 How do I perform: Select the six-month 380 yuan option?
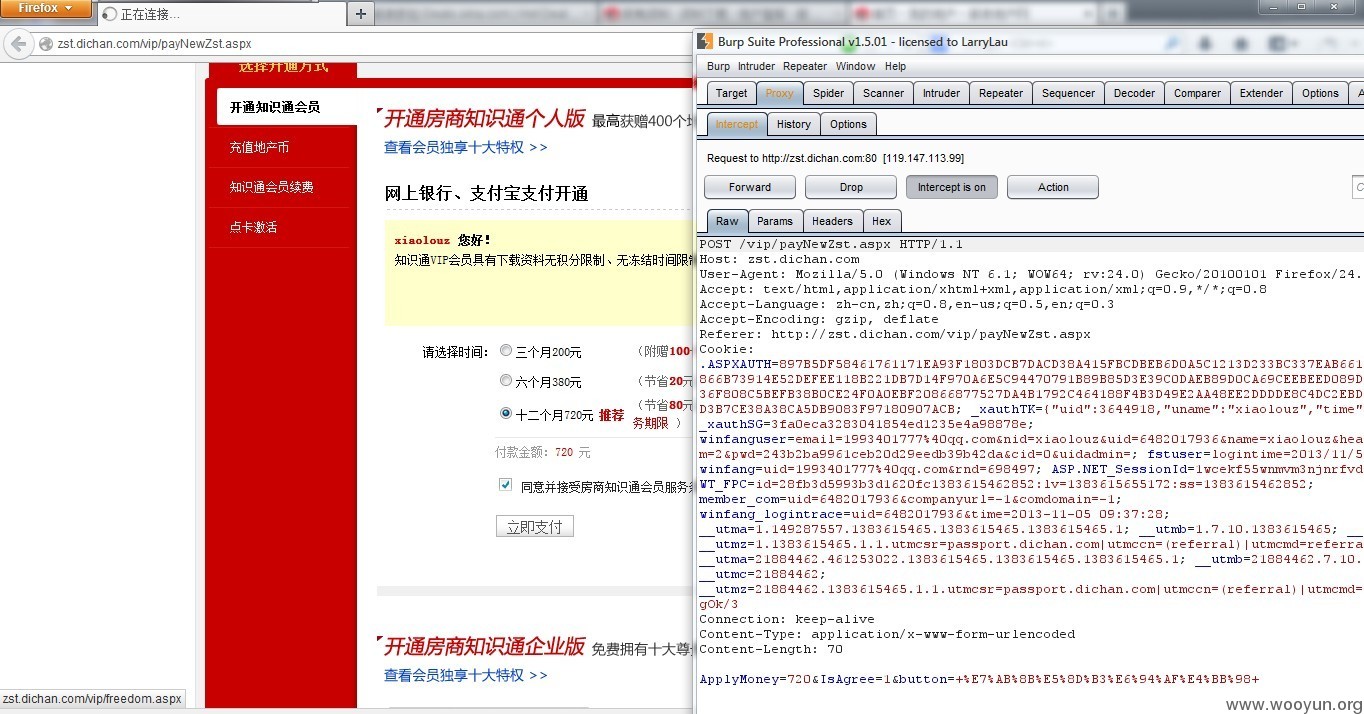coord(506,381)
